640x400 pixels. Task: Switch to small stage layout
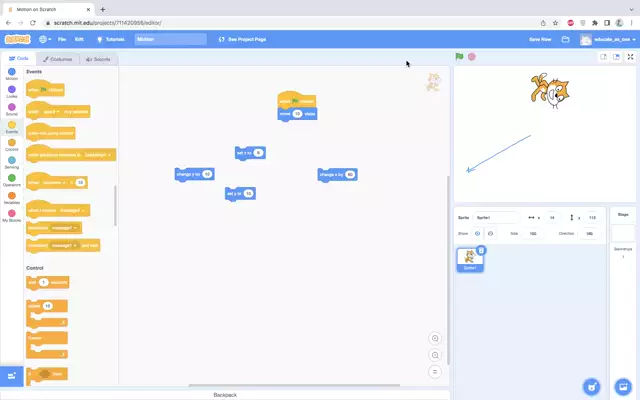coord(603,57)
